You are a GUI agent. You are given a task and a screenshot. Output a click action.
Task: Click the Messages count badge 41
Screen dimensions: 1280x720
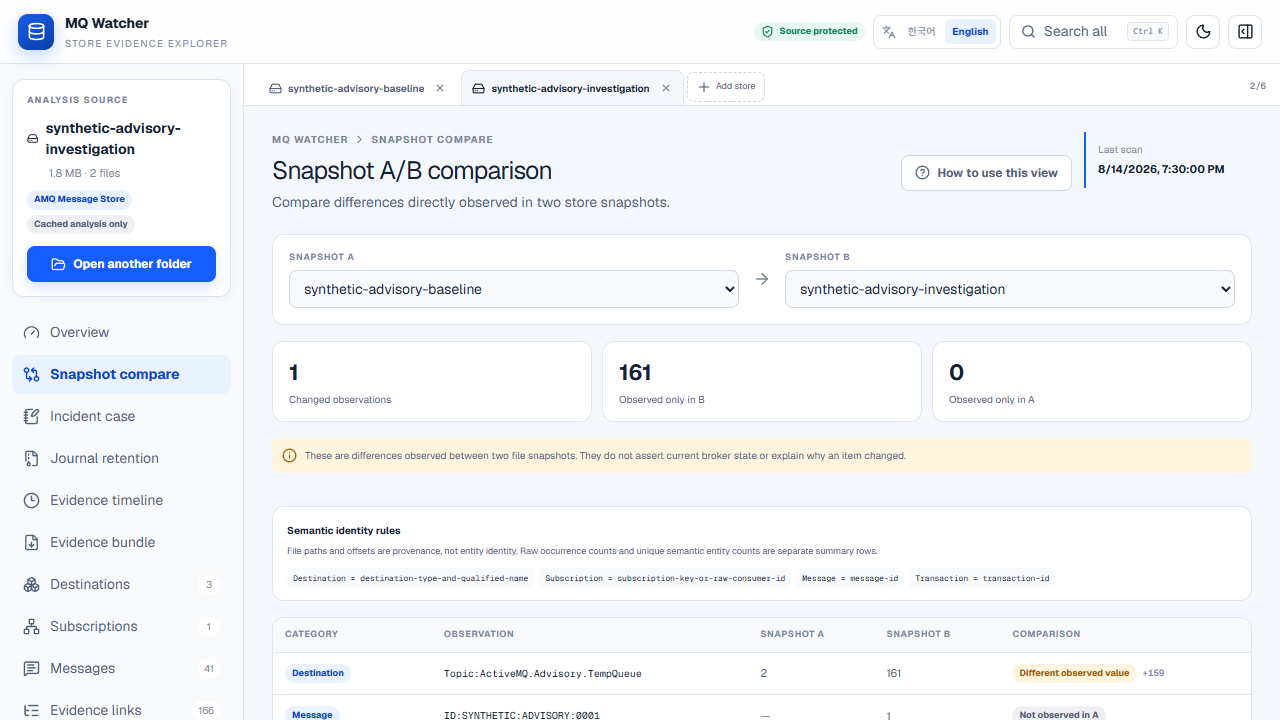(209, 668)
